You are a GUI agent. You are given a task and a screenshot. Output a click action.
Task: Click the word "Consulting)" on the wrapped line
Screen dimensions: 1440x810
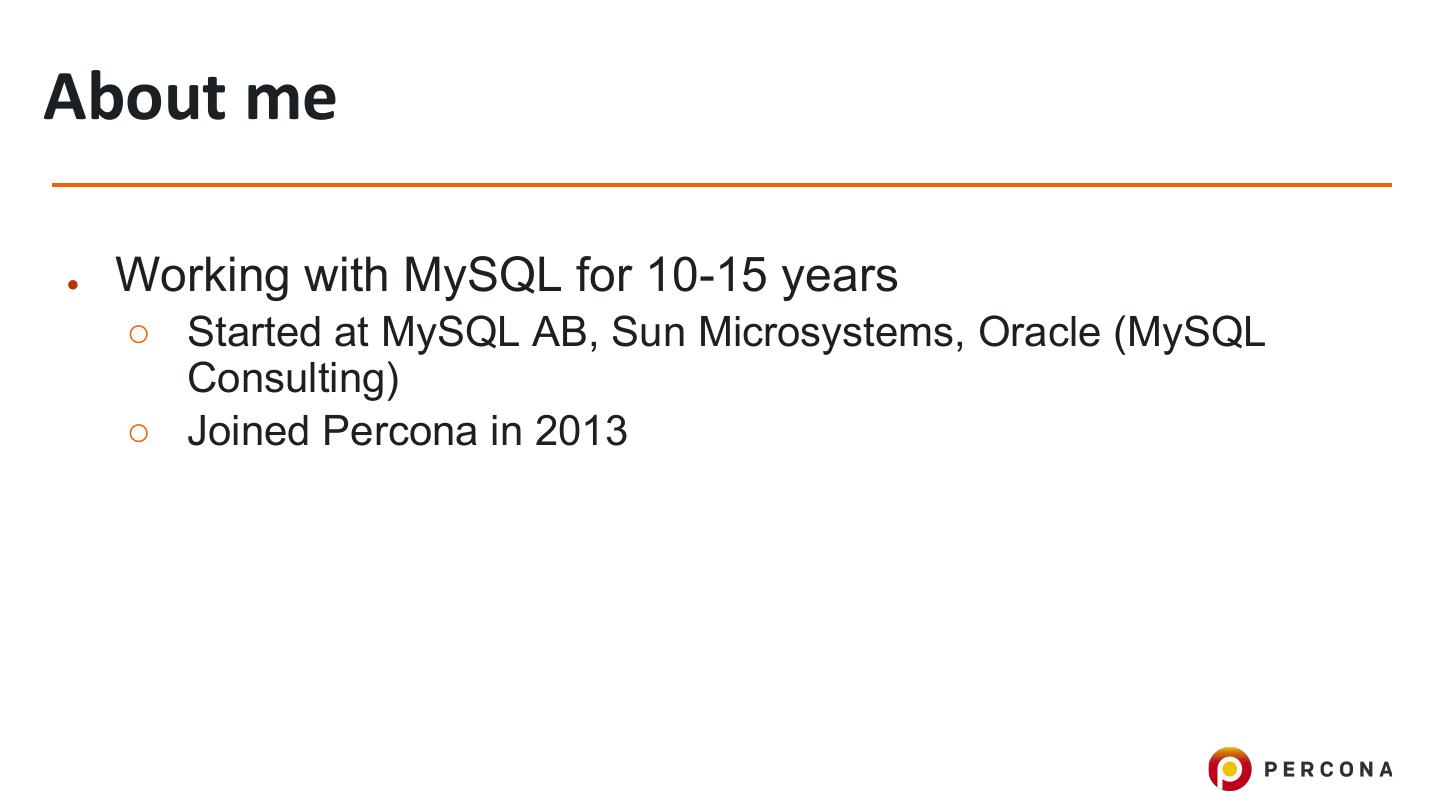point(293,378)
